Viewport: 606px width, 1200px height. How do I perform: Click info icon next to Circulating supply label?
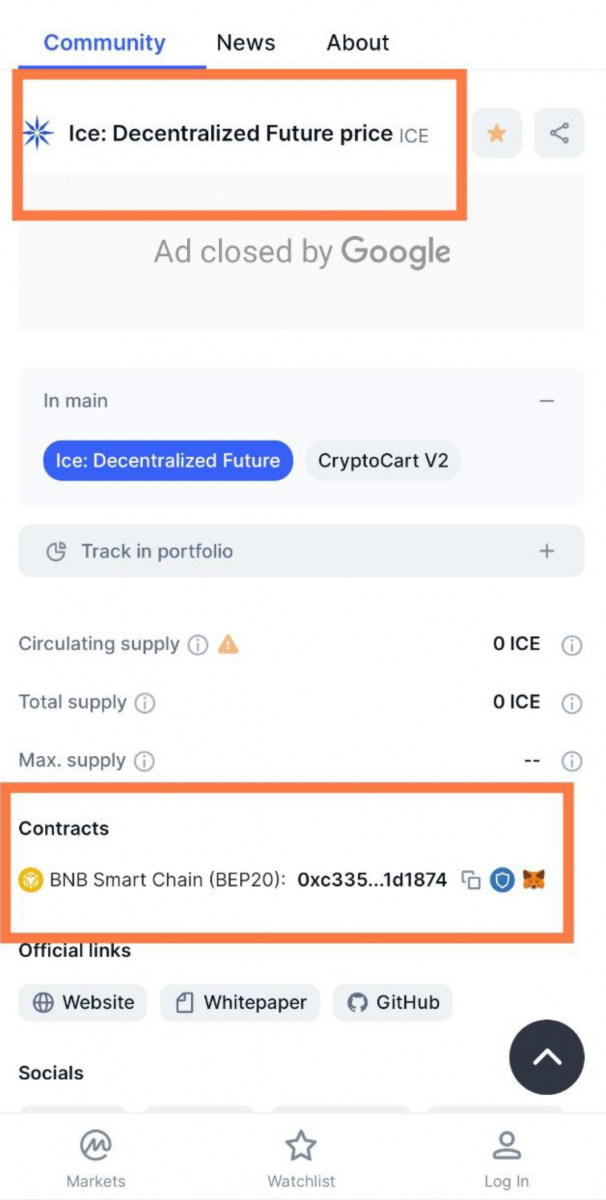(198, 645)
